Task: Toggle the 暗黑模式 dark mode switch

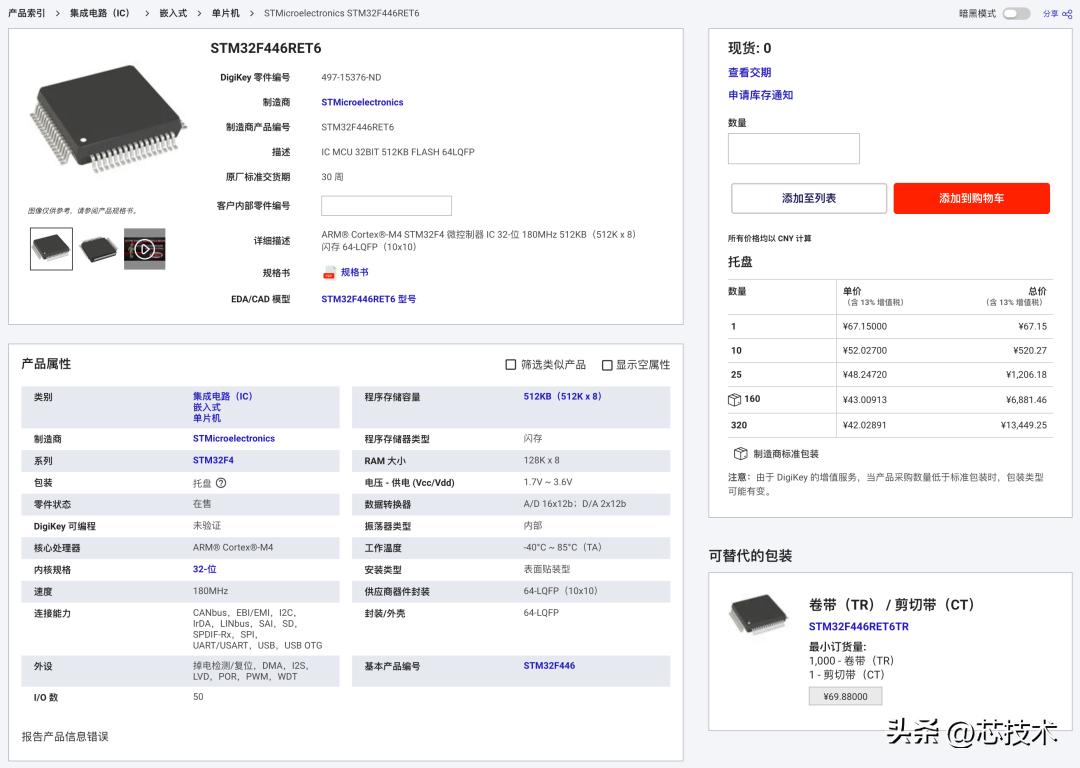Action: point(1016,13)
